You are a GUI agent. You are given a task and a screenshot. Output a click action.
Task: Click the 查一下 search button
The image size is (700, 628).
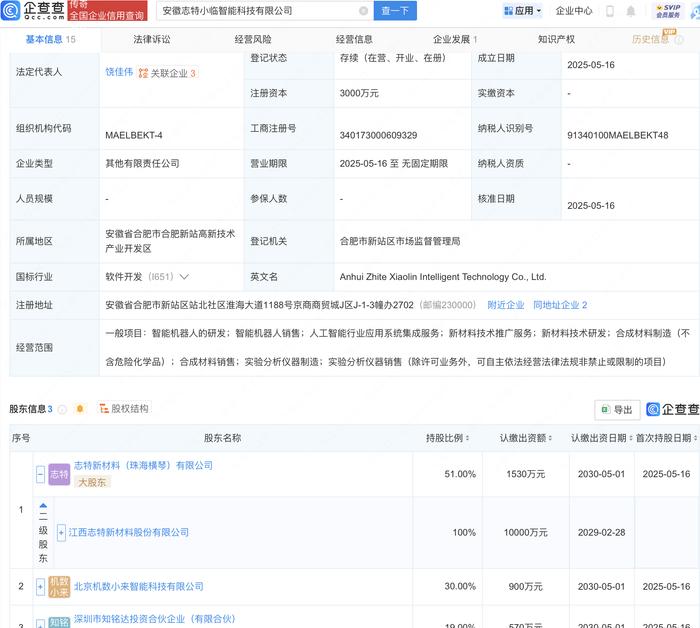[x=395, y=11]
